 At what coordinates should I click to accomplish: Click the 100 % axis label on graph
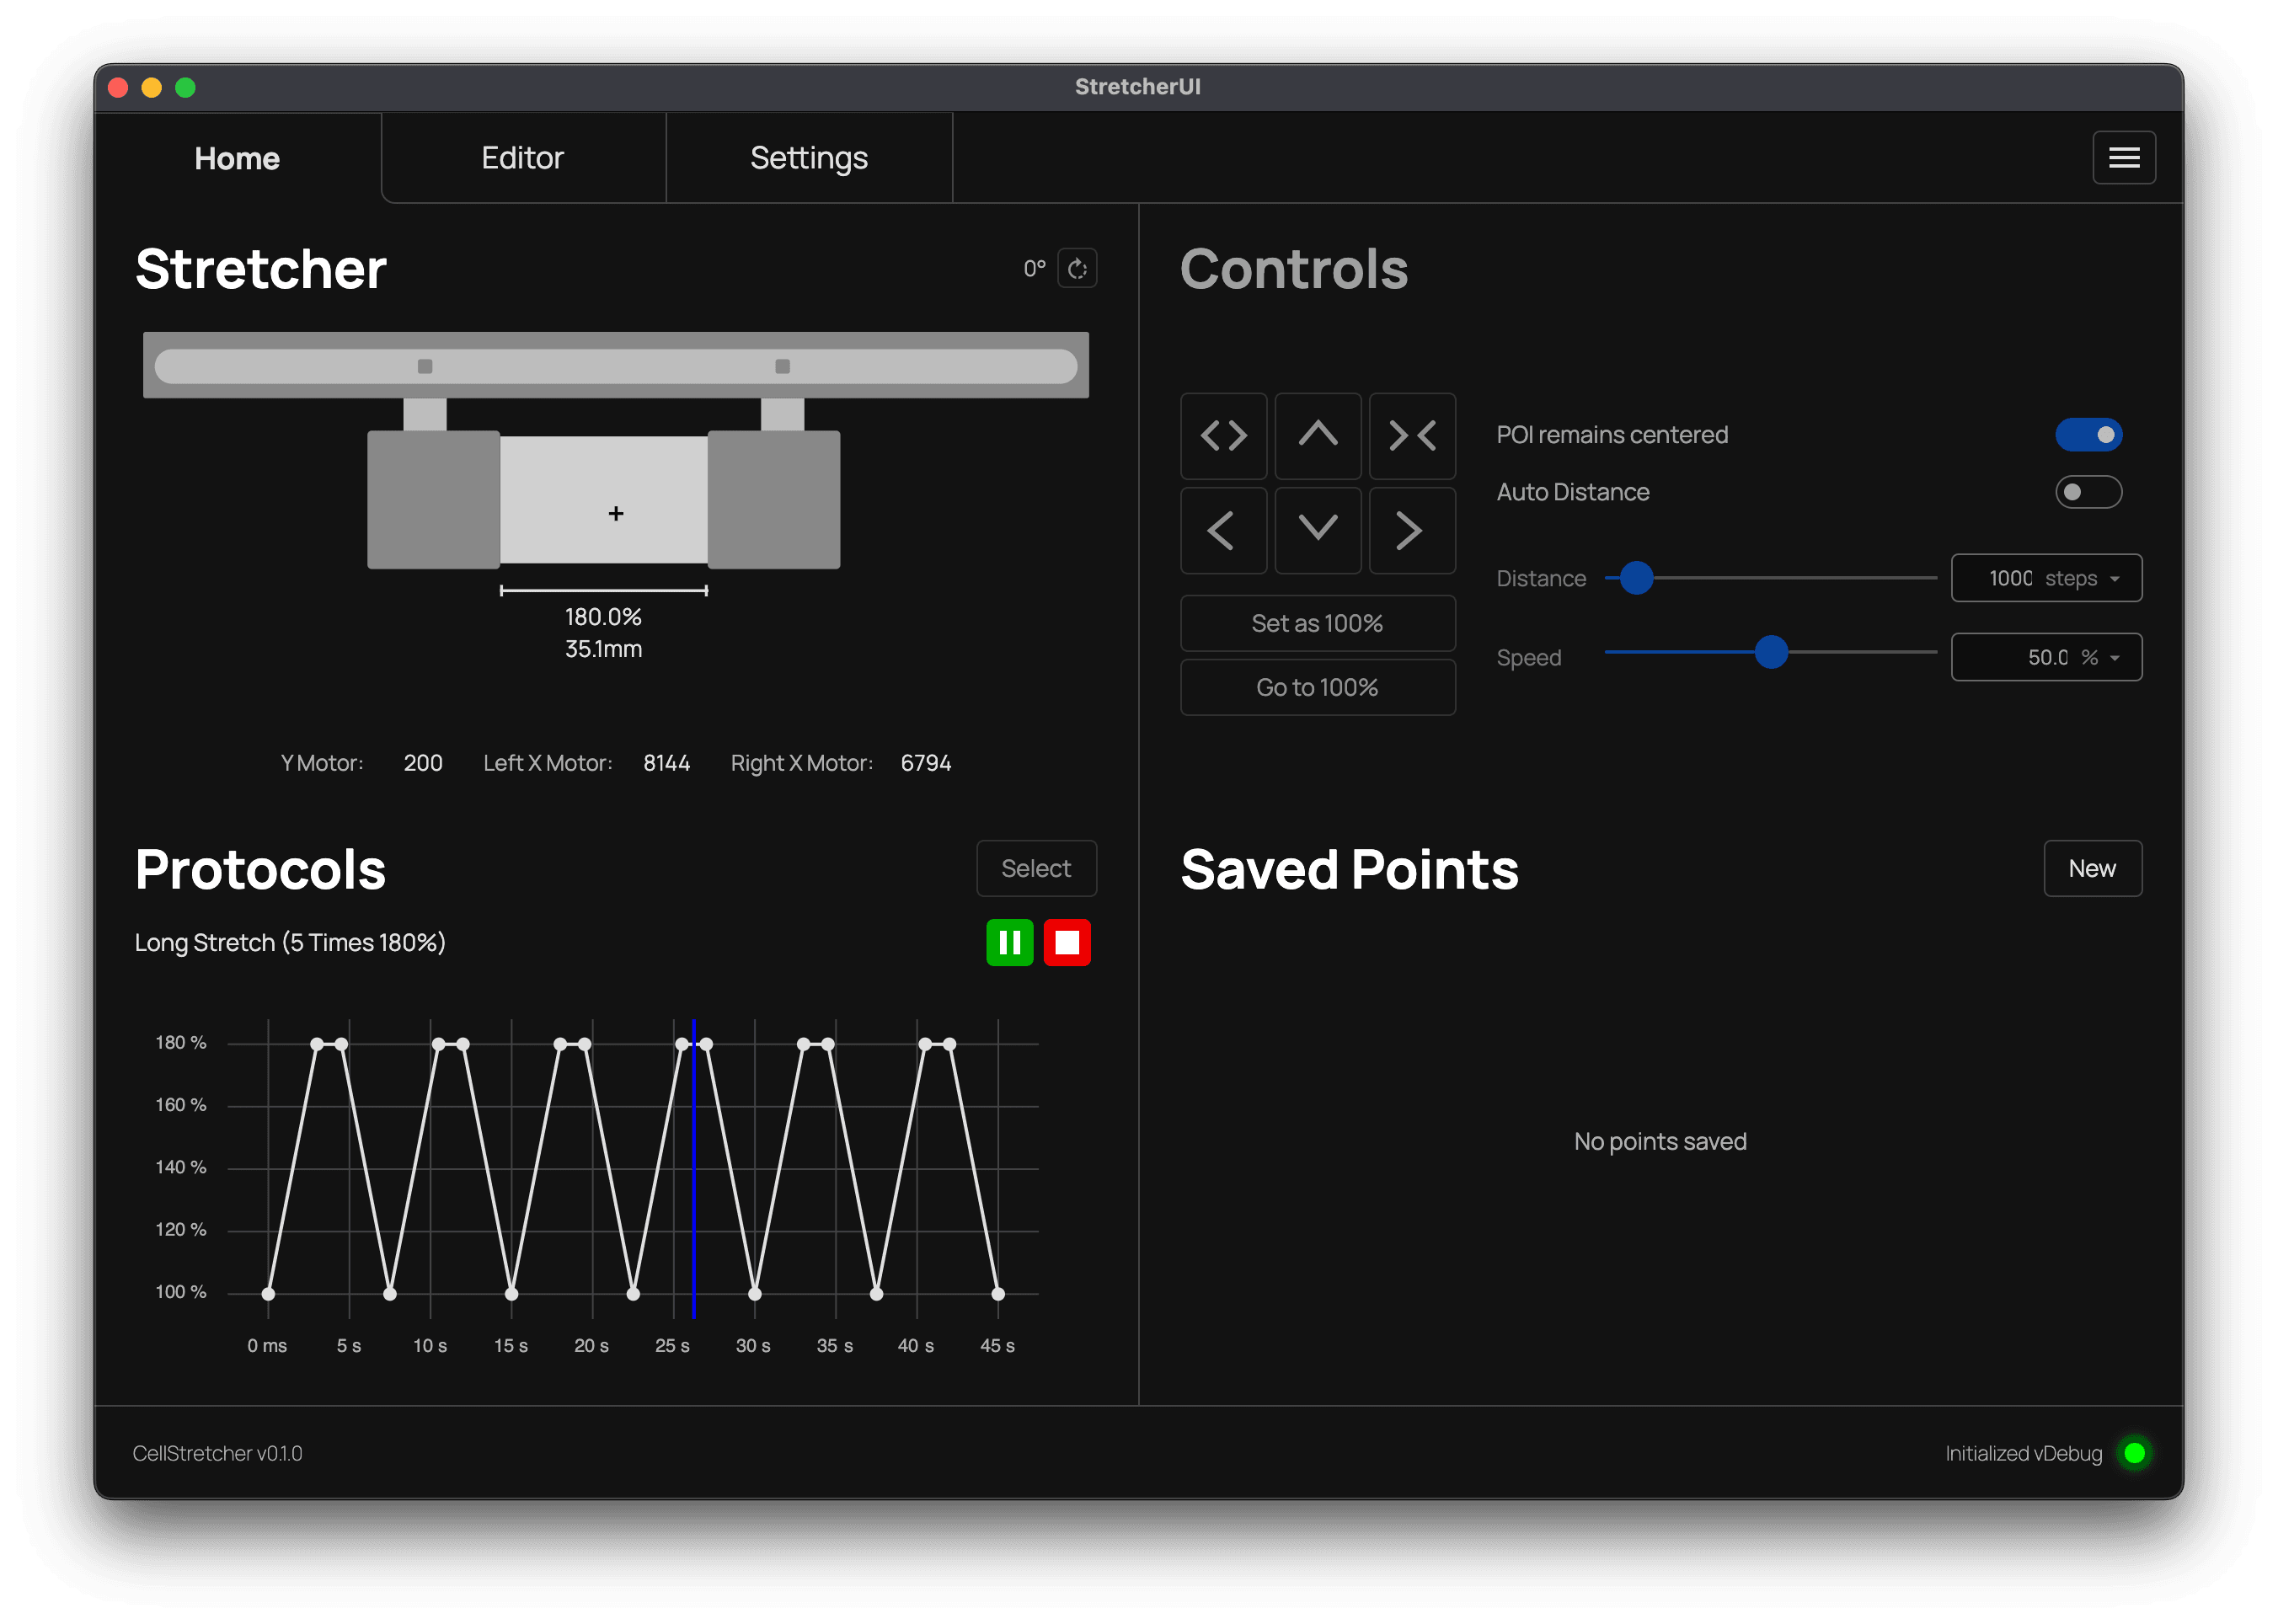click(x=181, y=1291)
